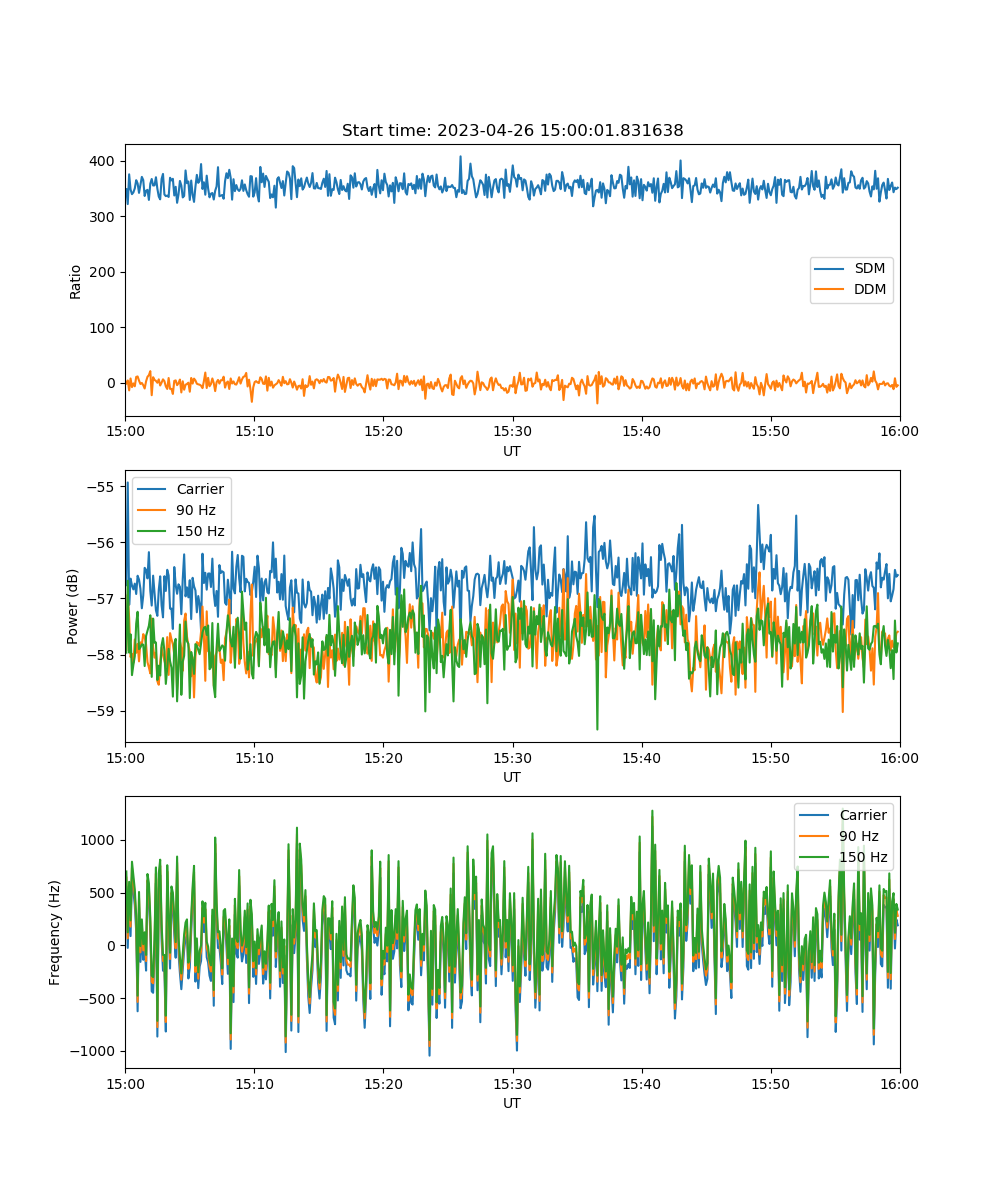Click the 15:10 tick under the Frequency plot
1000x1200 pixels.
tap(254, 1083)
